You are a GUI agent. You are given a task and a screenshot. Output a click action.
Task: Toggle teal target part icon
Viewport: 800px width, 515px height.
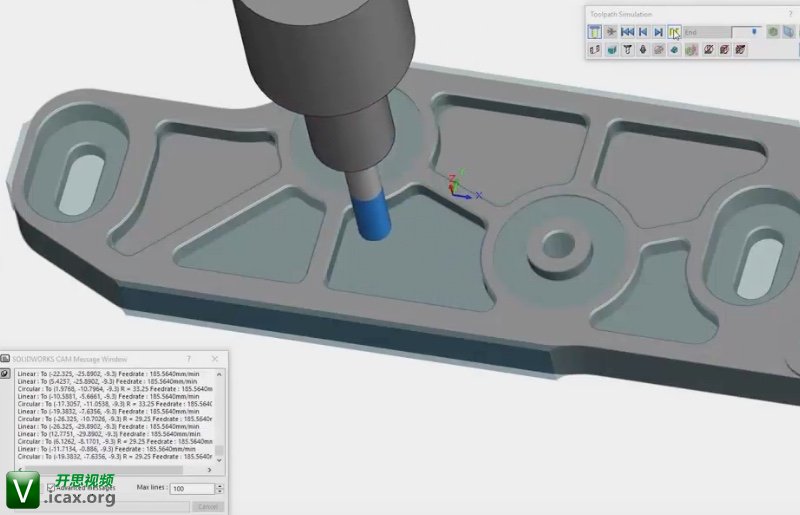[x=674, y=50]
